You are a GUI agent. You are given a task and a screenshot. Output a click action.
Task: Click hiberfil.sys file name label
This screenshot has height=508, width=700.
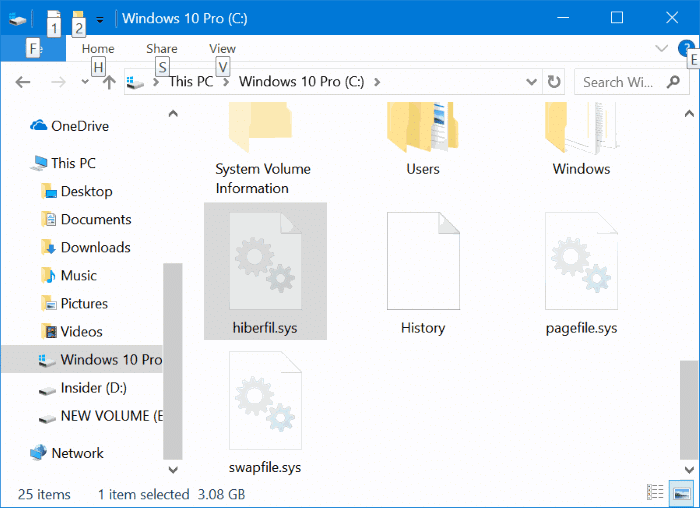point(265,328)
